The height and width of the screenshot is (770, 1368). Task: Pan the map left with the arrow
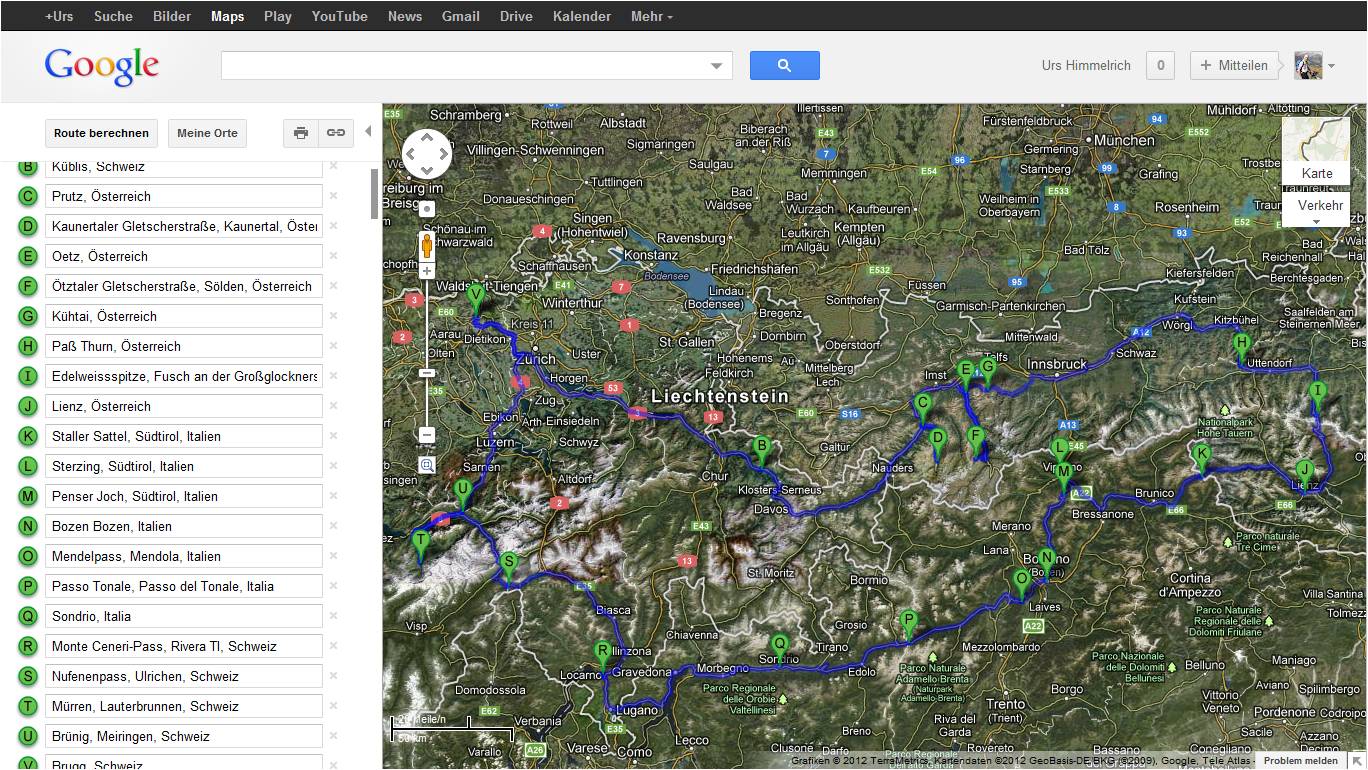coord(410,154)
